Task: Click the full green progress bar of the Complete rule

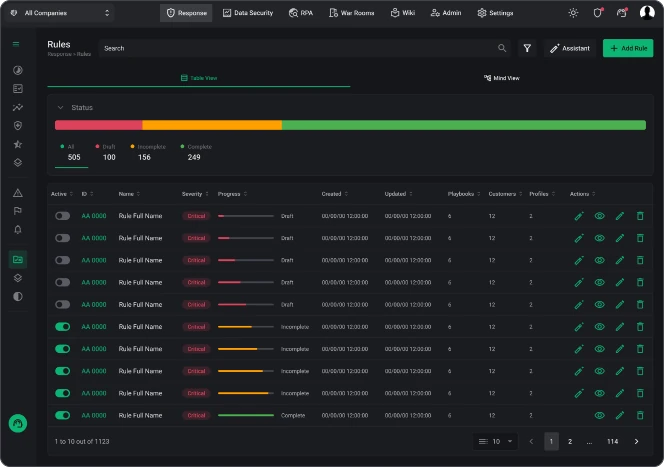Action: (x=246, y=415)
